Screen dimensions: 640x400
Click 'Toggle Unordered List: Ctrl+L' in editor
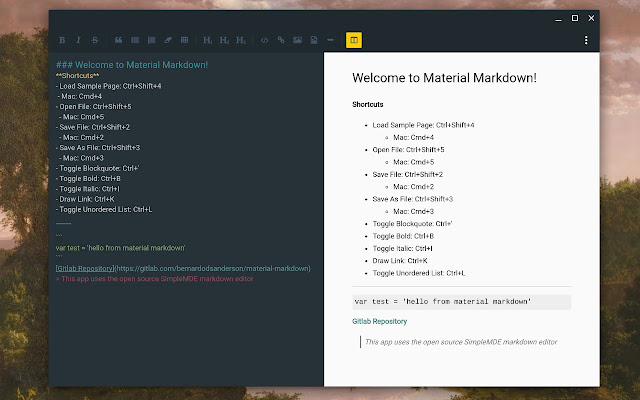(104, 209)
